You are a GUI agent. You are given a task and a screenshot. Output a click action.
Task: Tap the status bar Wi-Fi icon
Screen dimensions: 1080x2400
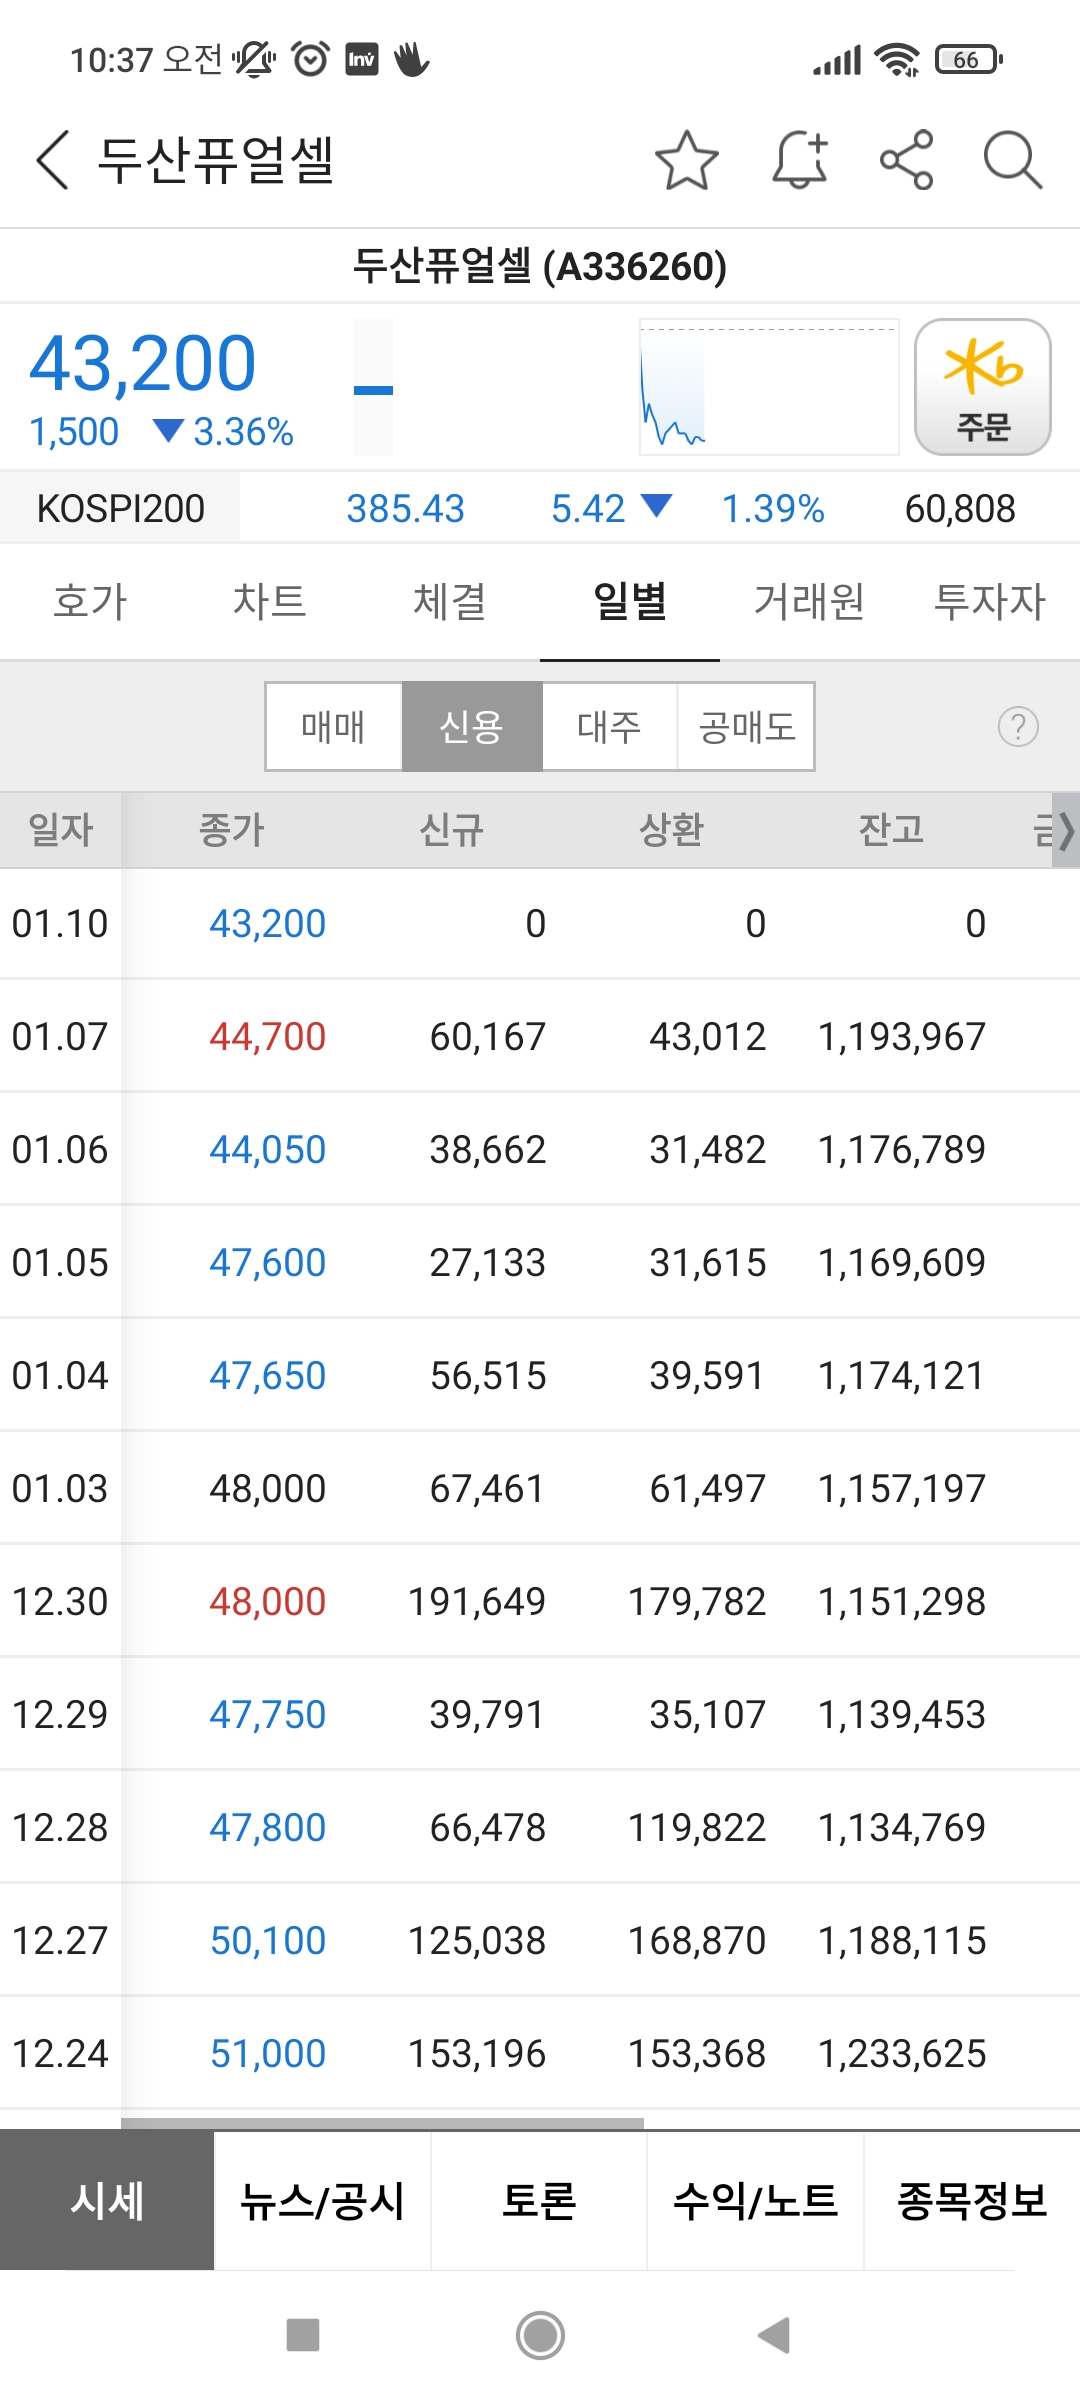897,60
